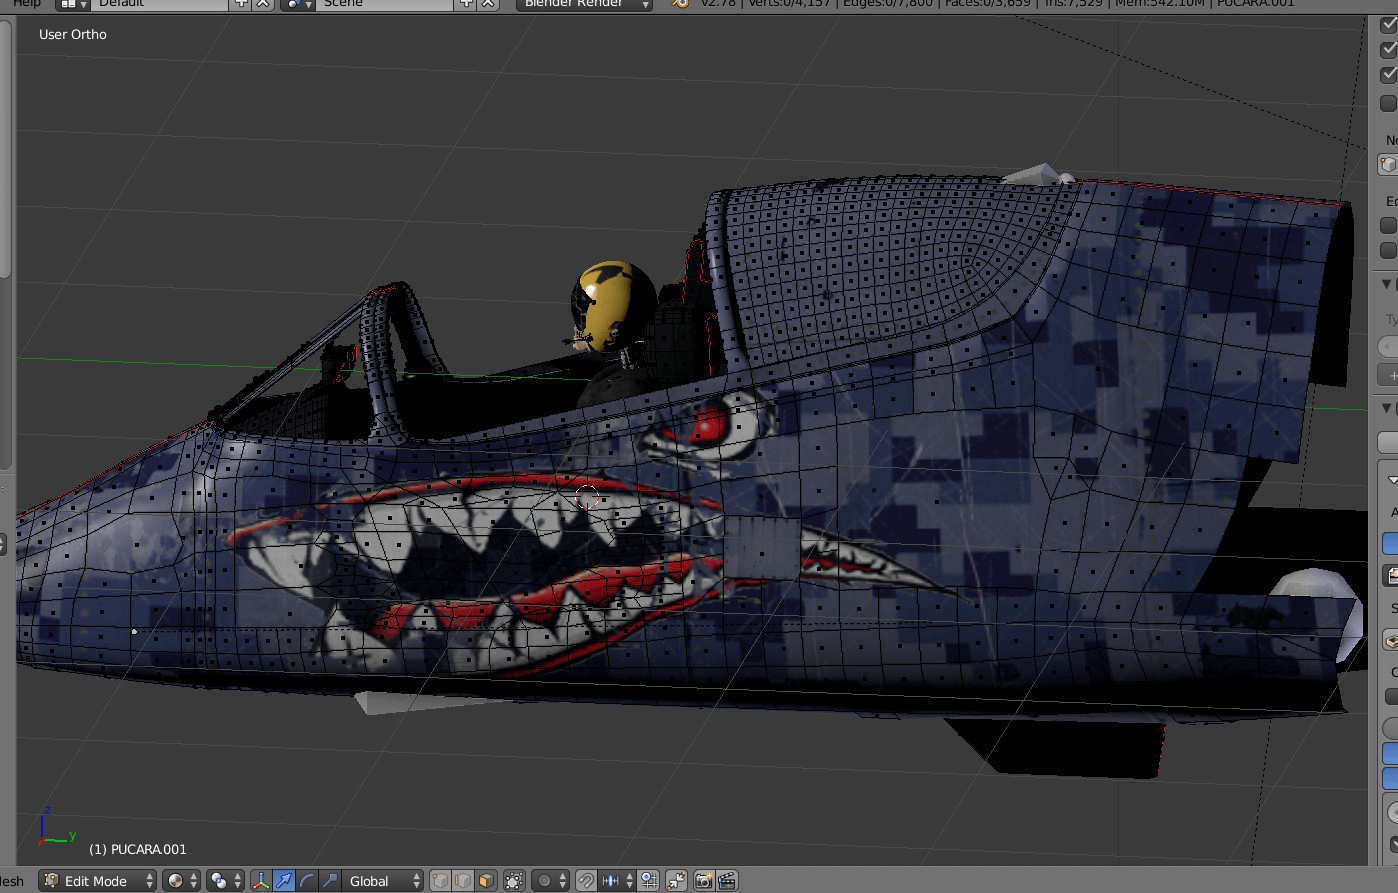Image resolution: width=1398 pixels, height=893 pixels.
Task: Switch to vertex select mode
Action: 440,881
